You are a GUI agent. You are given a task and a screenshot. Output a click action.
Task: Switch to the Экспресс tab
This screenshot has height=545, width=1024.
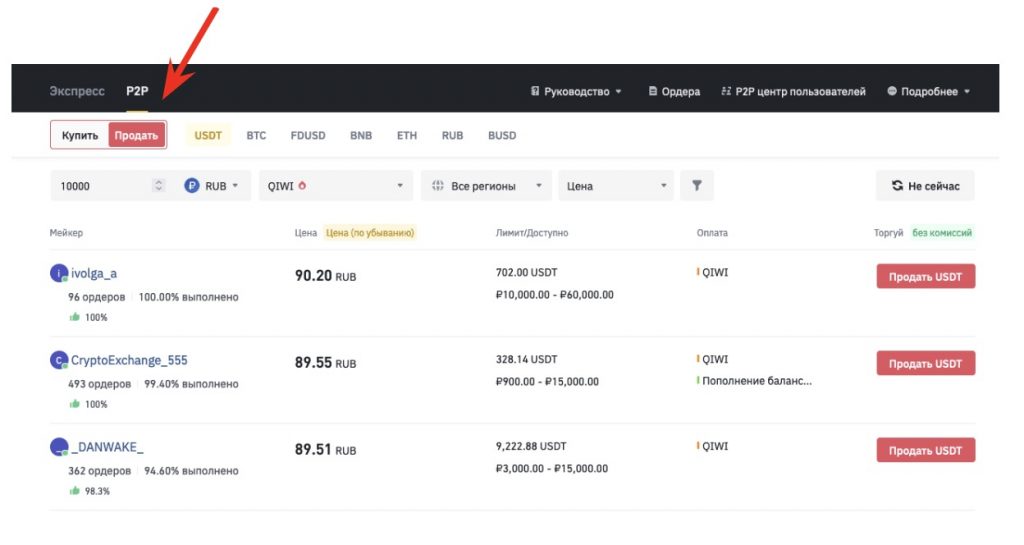click(x=76, y=91)
